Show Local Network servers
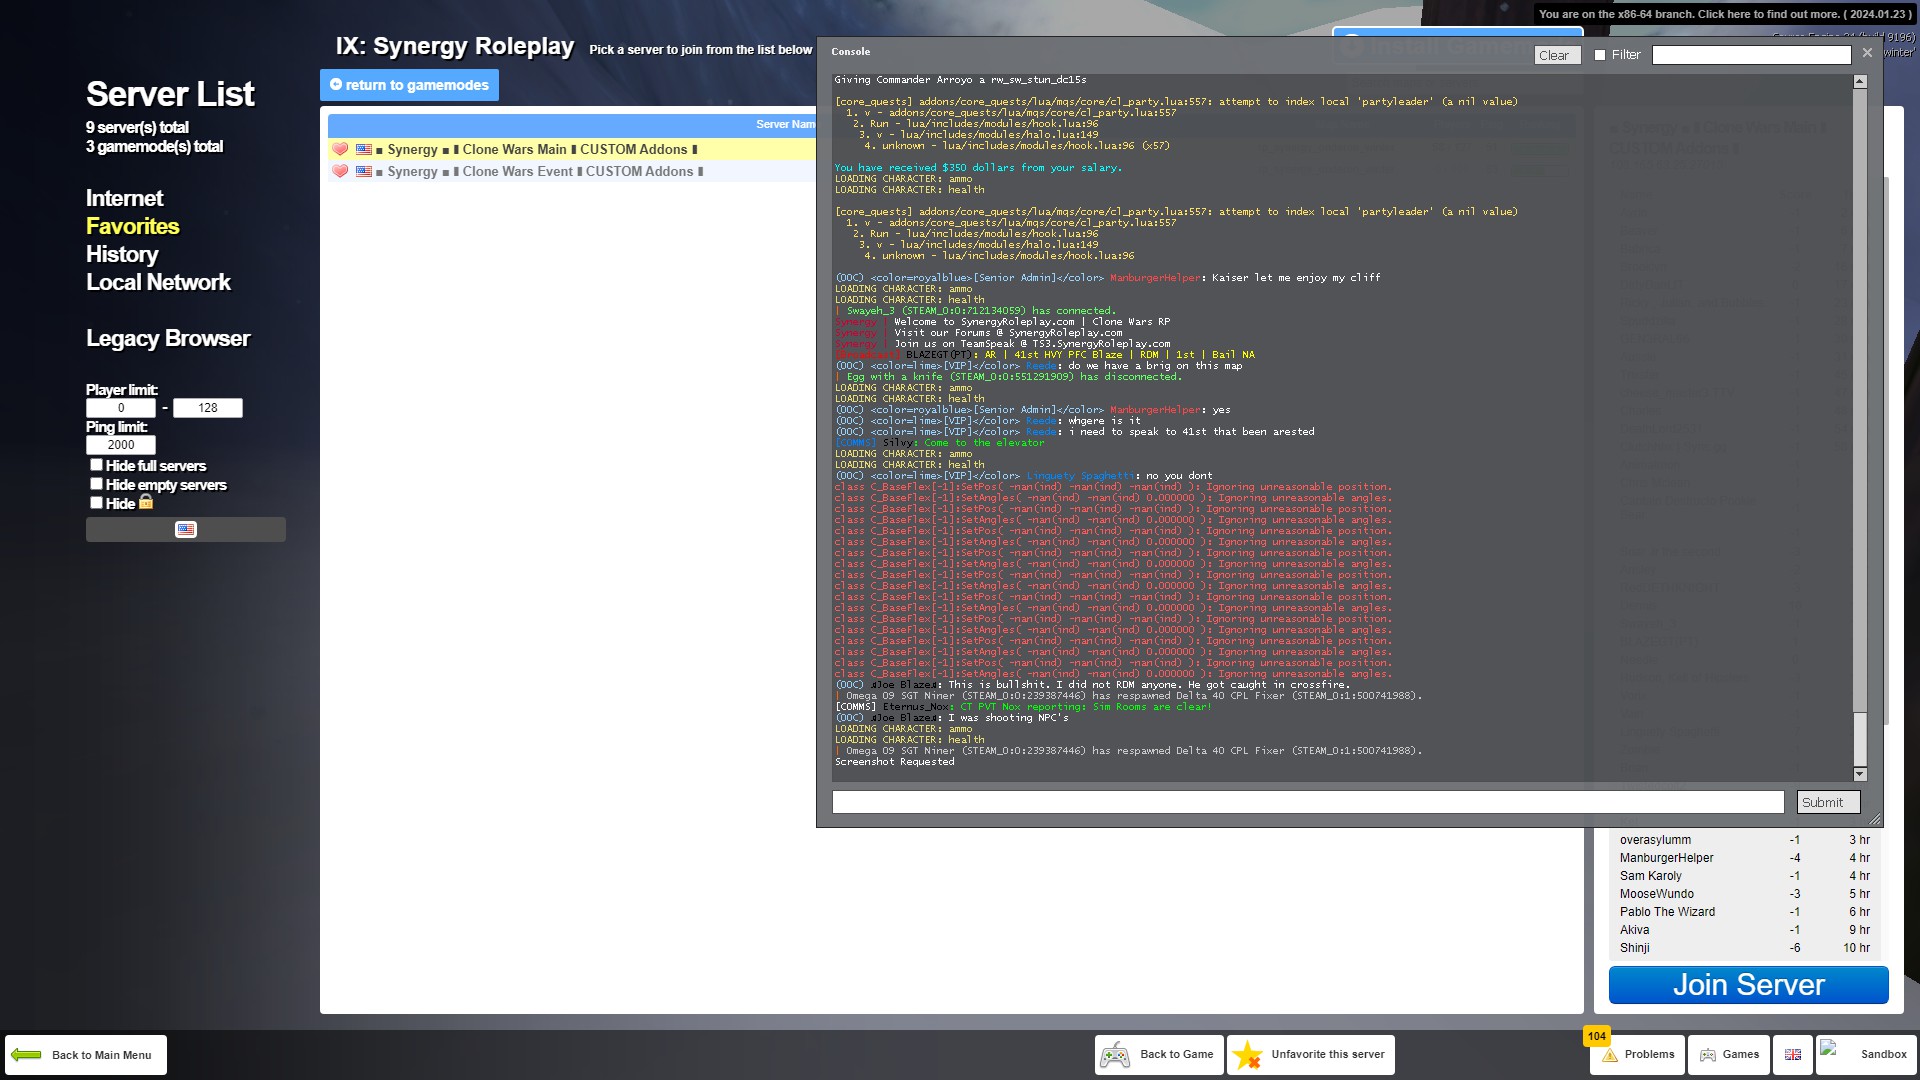The width and height of the screenshot is (1920, 1080). [x=158, y=282]
